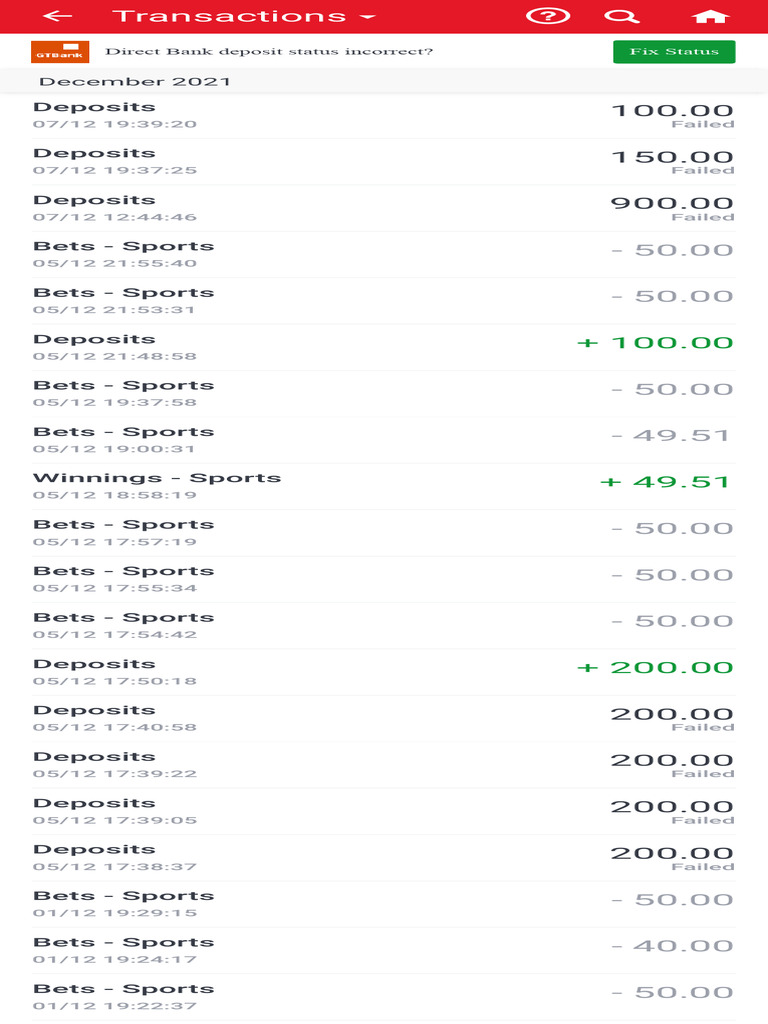Image resolution: width=768 pixels, height=1024 pixels.
Task: Tap the back arrow icon
Action: pyautogui.click(x=58, y=16)
